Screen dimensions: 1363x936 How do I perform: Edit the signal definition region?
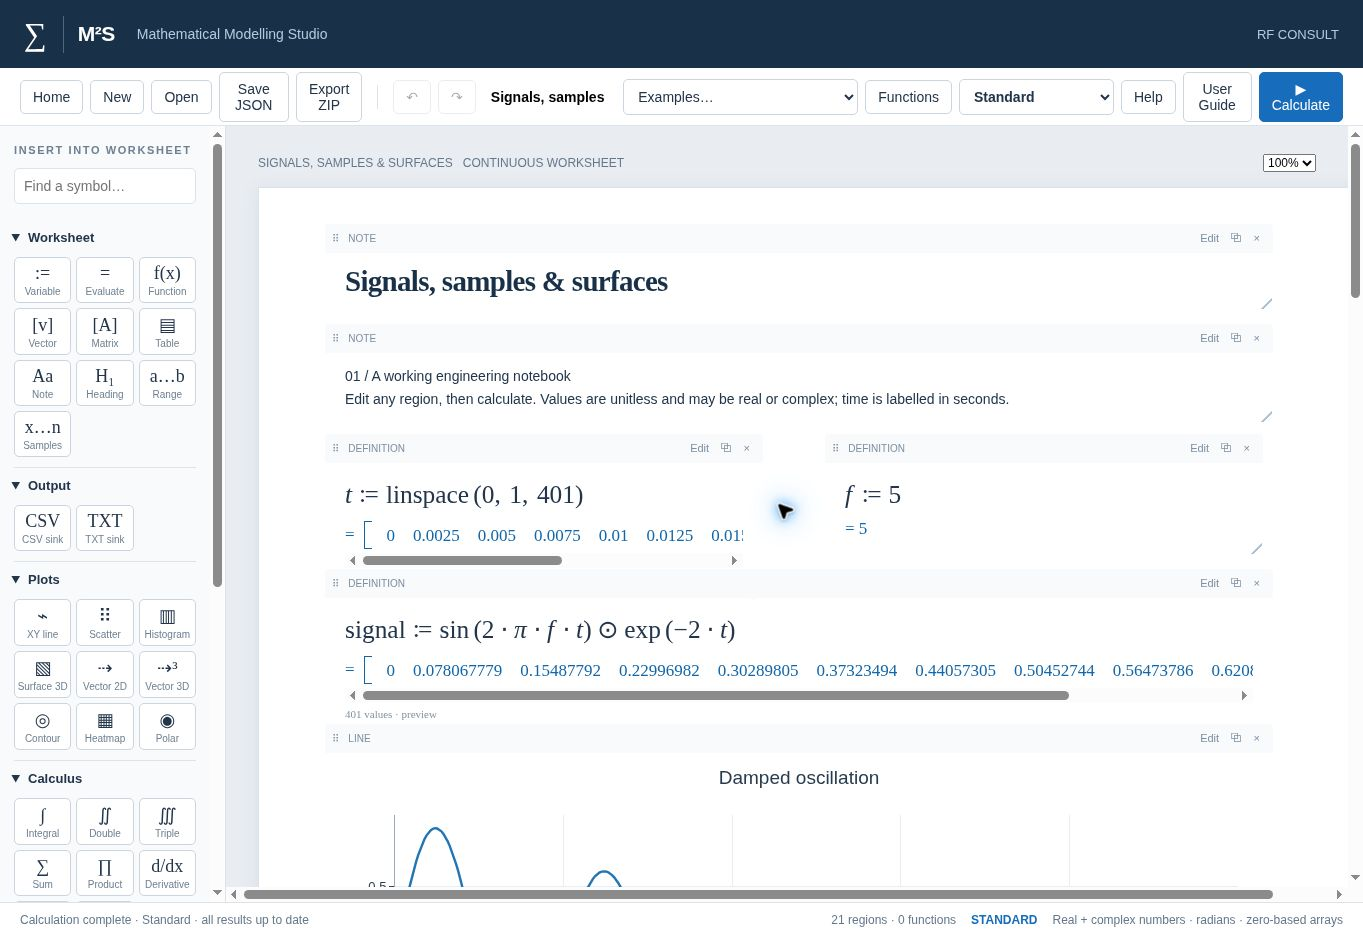pos(1209,583)
